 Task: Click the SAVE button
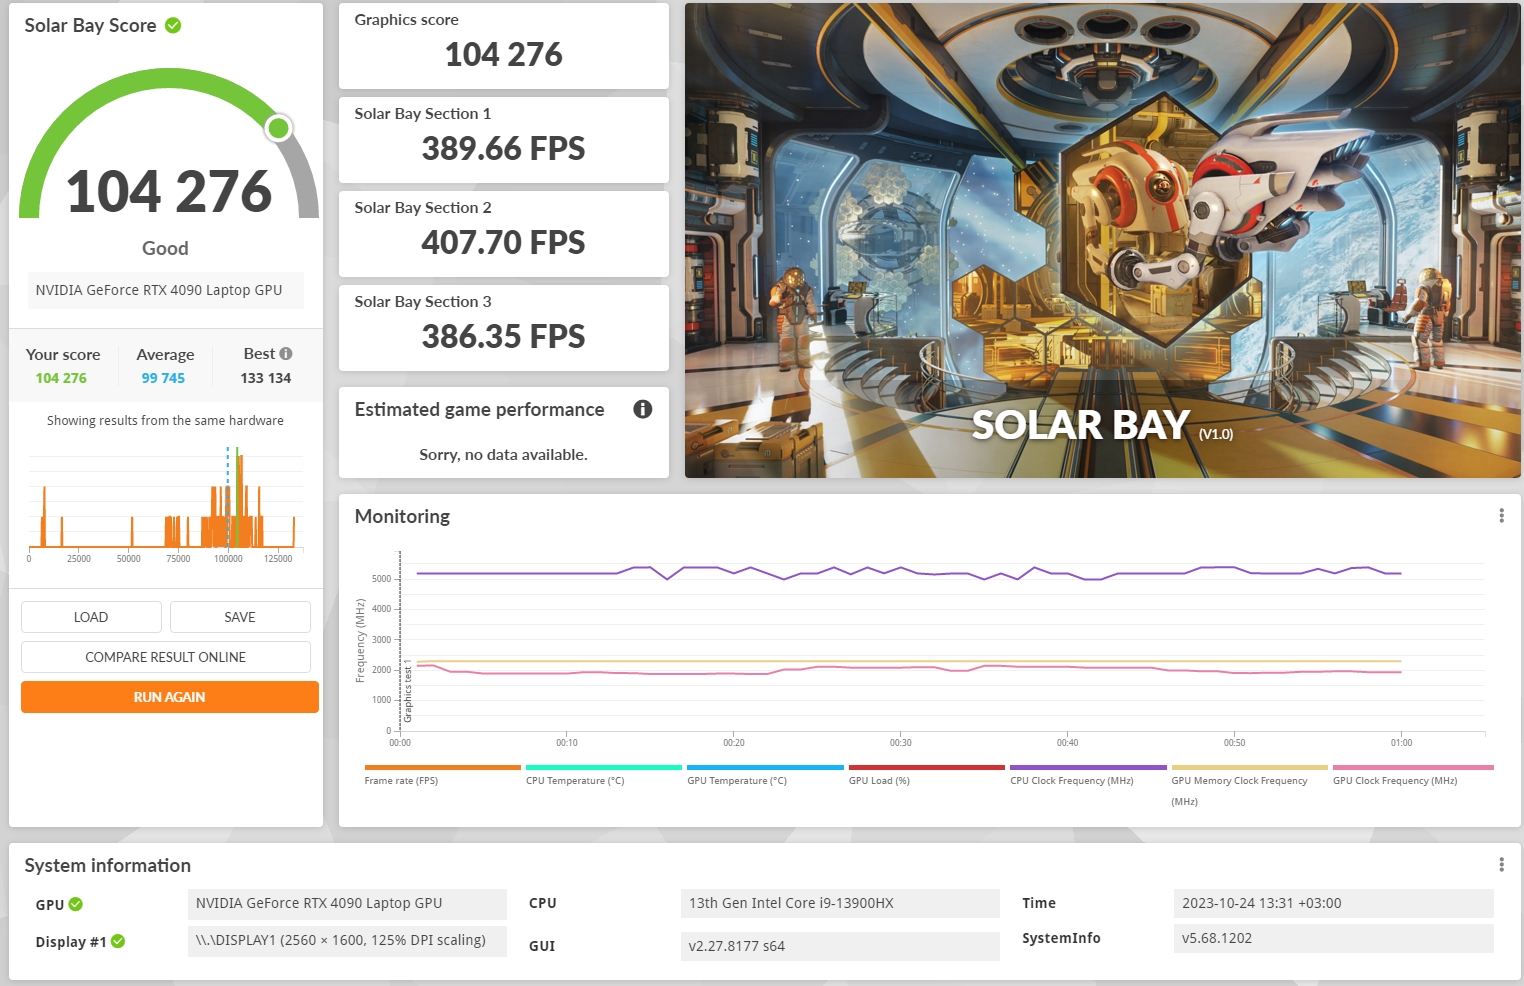(240, 617)
